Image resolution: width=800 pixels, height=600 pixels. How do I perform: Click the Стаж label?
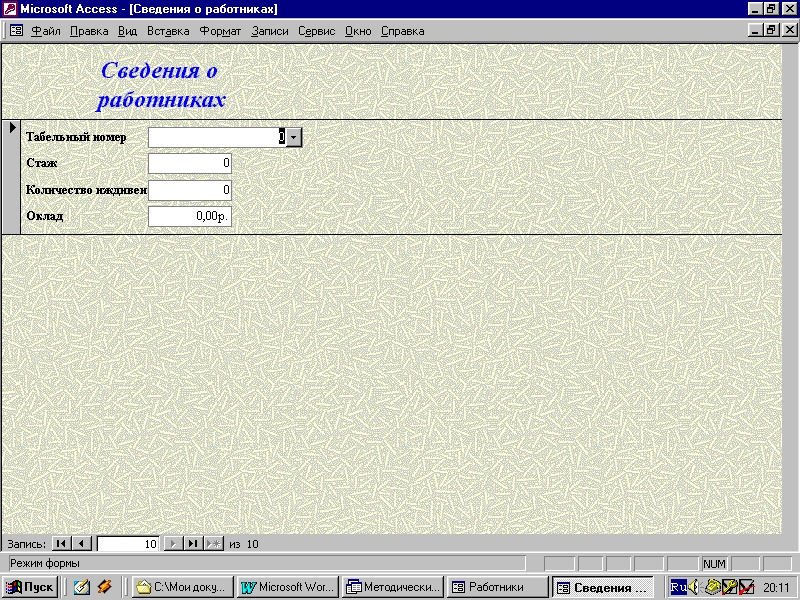[42, 163]
